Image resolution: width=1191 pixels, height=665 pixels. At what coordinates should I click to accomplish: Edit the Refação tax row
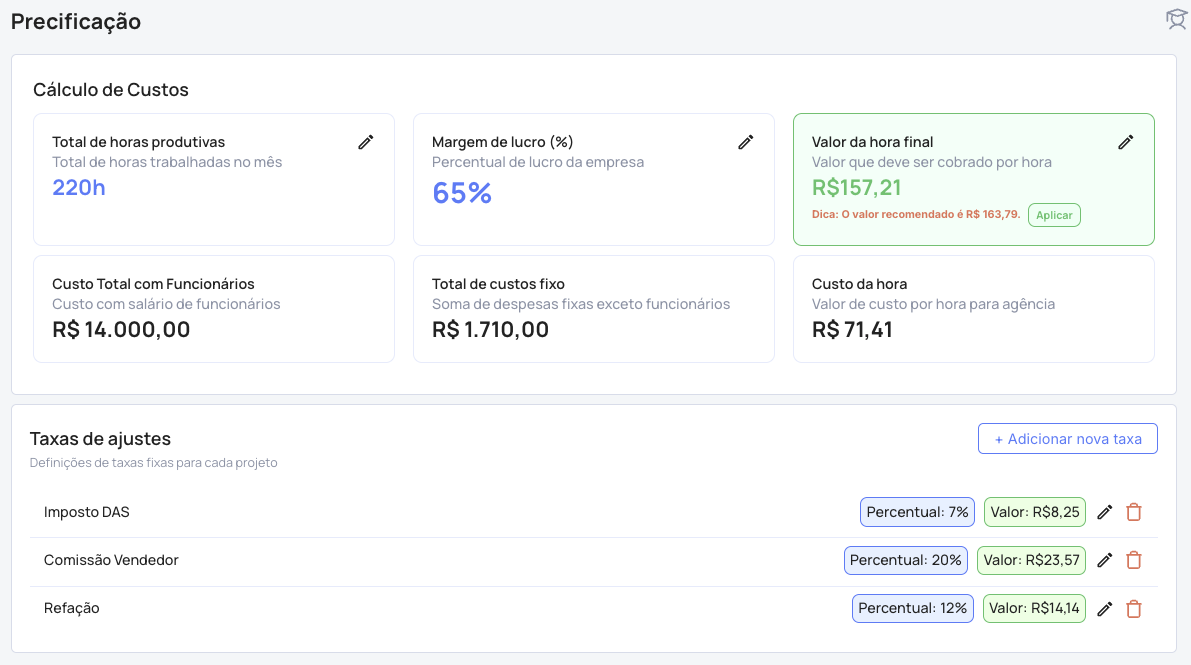1105,608
